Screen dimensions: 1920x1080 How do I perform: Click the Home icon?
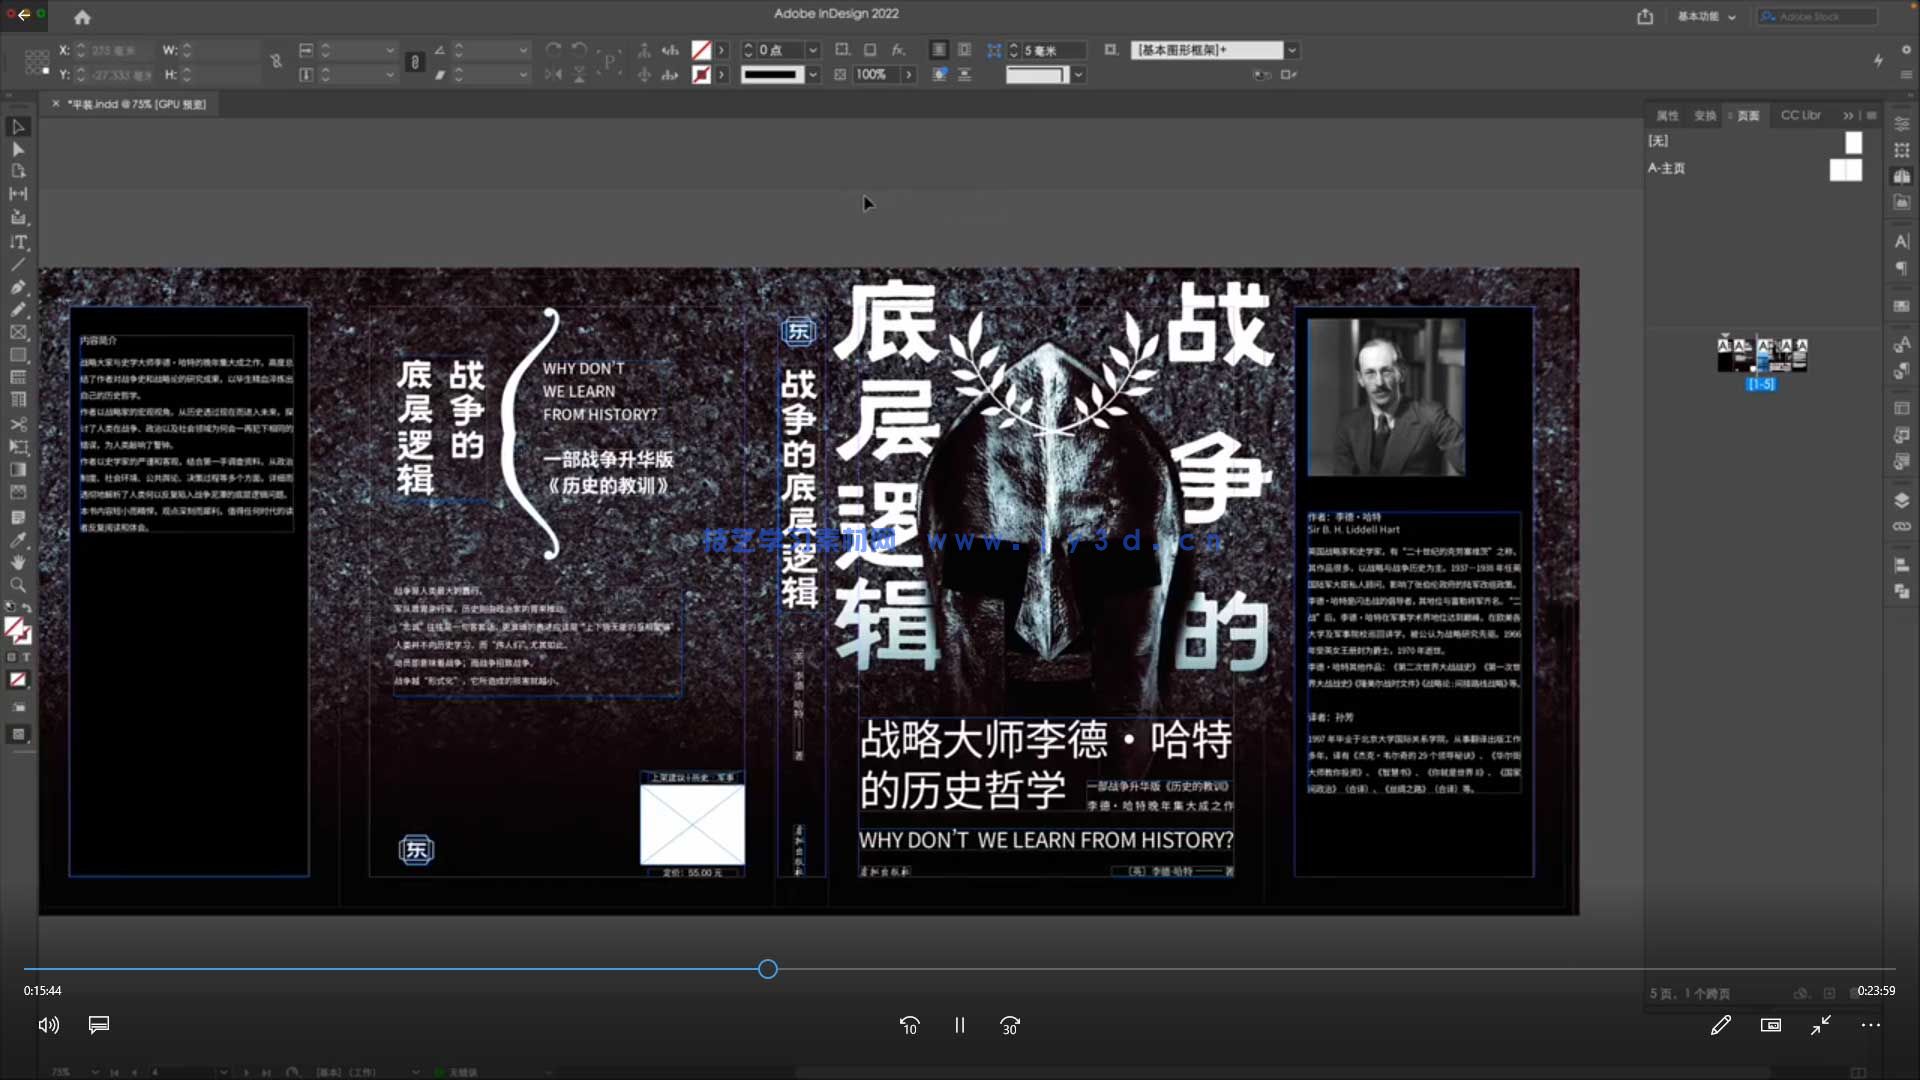[82, 17]
